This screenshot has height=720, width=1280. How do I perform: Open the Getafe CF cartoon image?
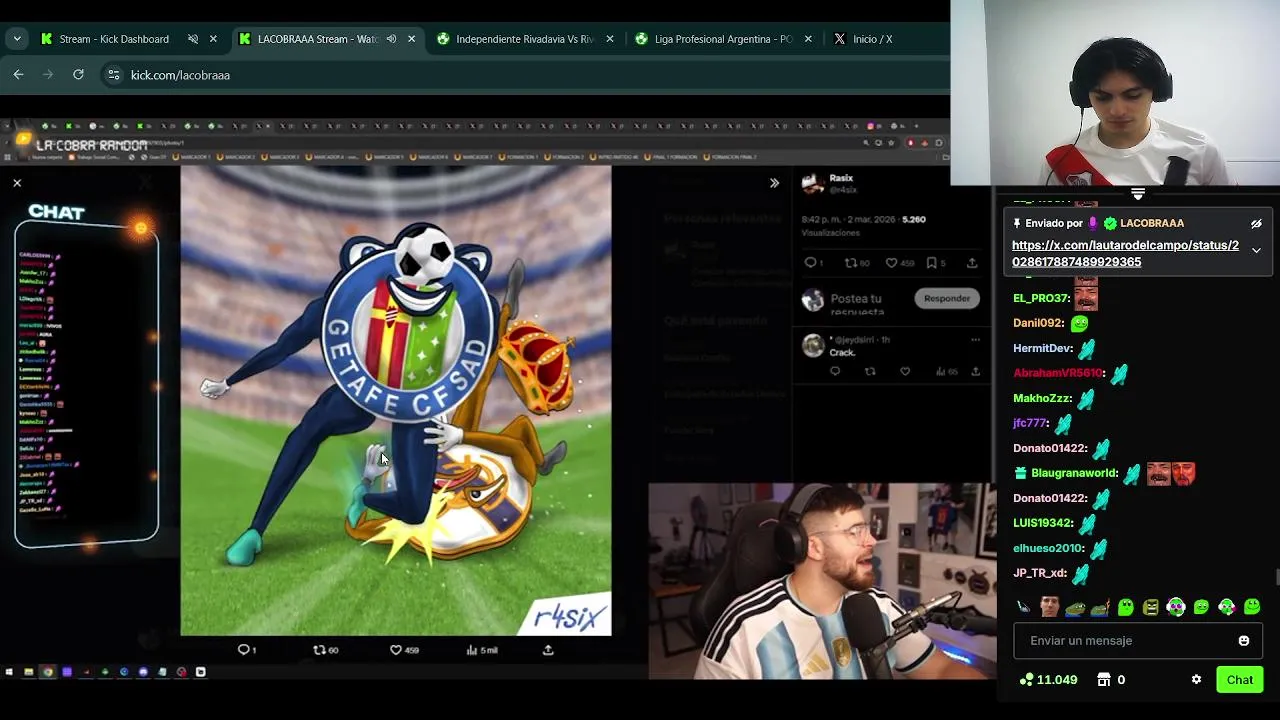point(396,400)
